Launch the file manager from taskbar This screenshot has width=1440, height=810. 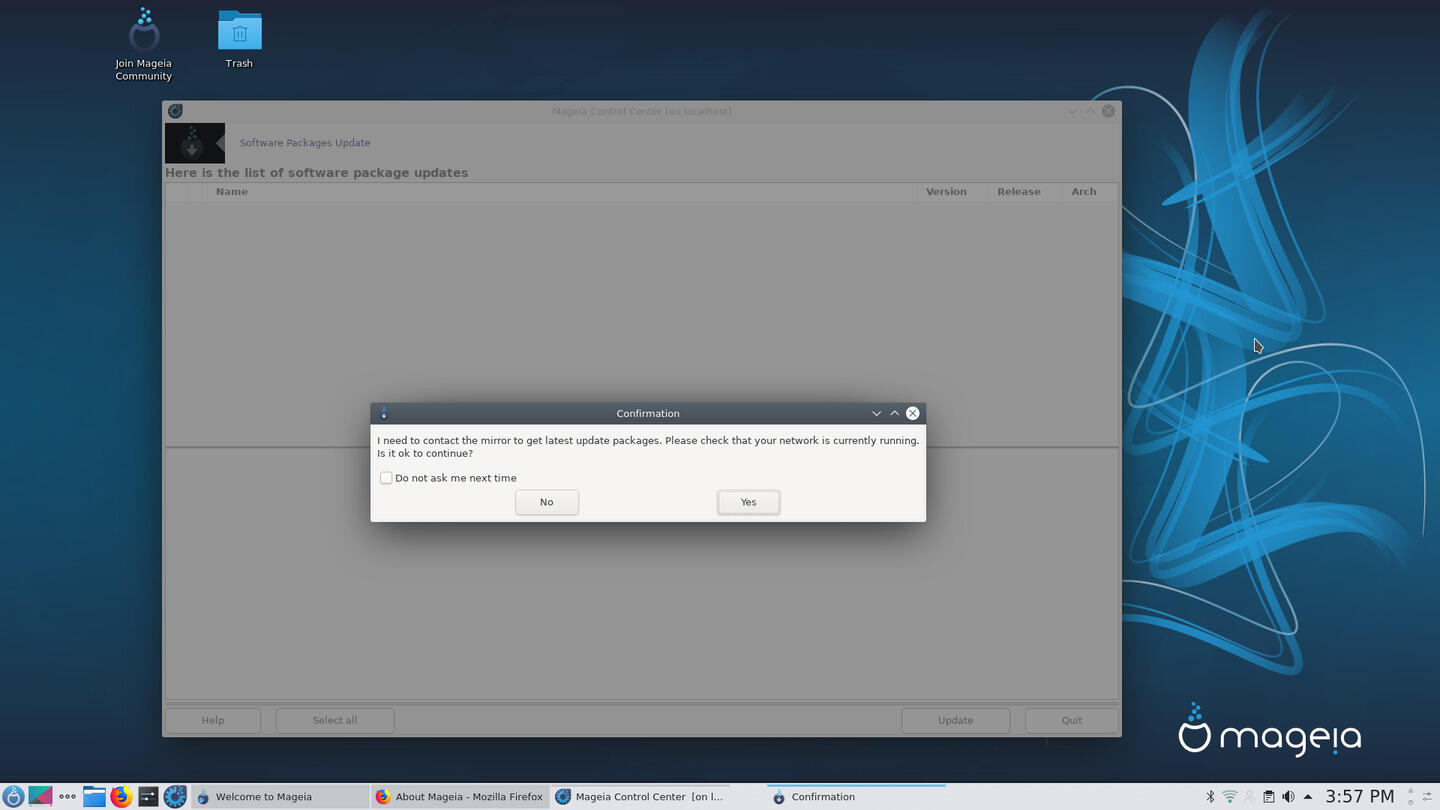pyautogui.click(x=94, y=796)
